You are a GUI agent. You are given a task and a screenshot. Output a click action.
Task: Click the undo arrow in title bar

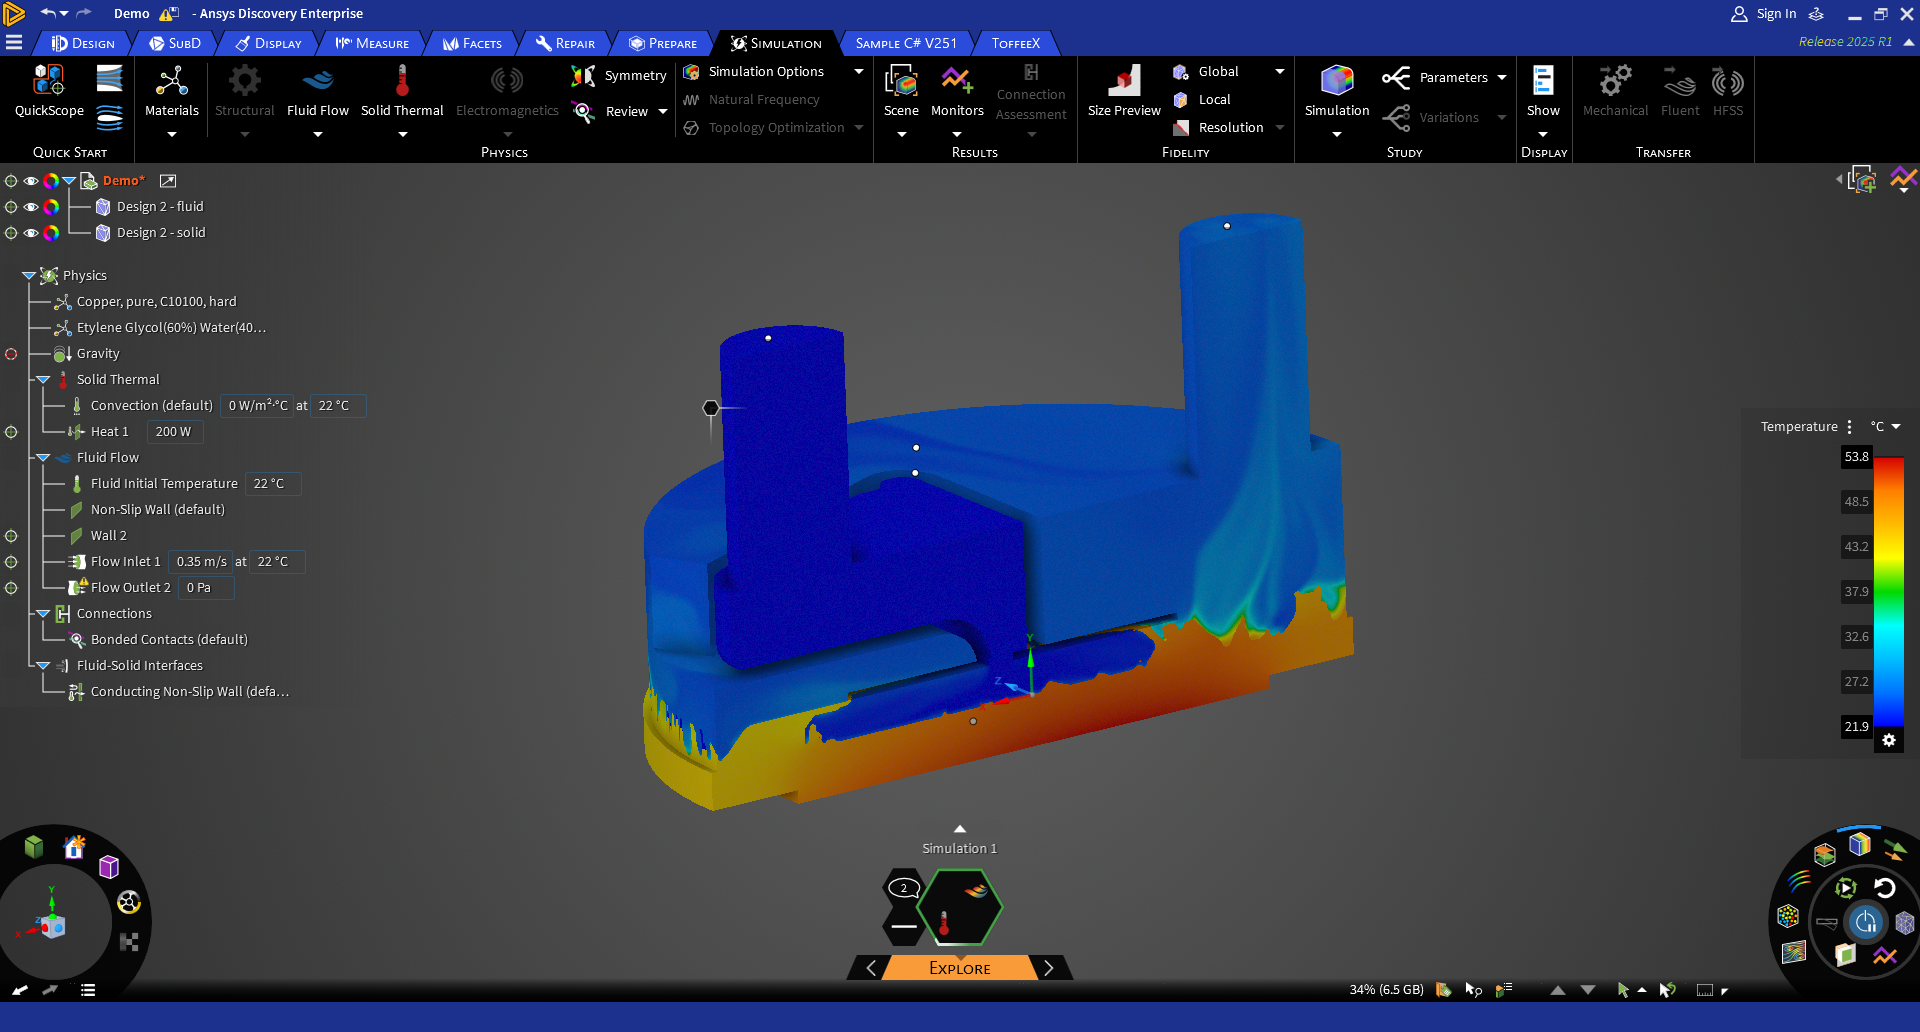coord(47,13)
